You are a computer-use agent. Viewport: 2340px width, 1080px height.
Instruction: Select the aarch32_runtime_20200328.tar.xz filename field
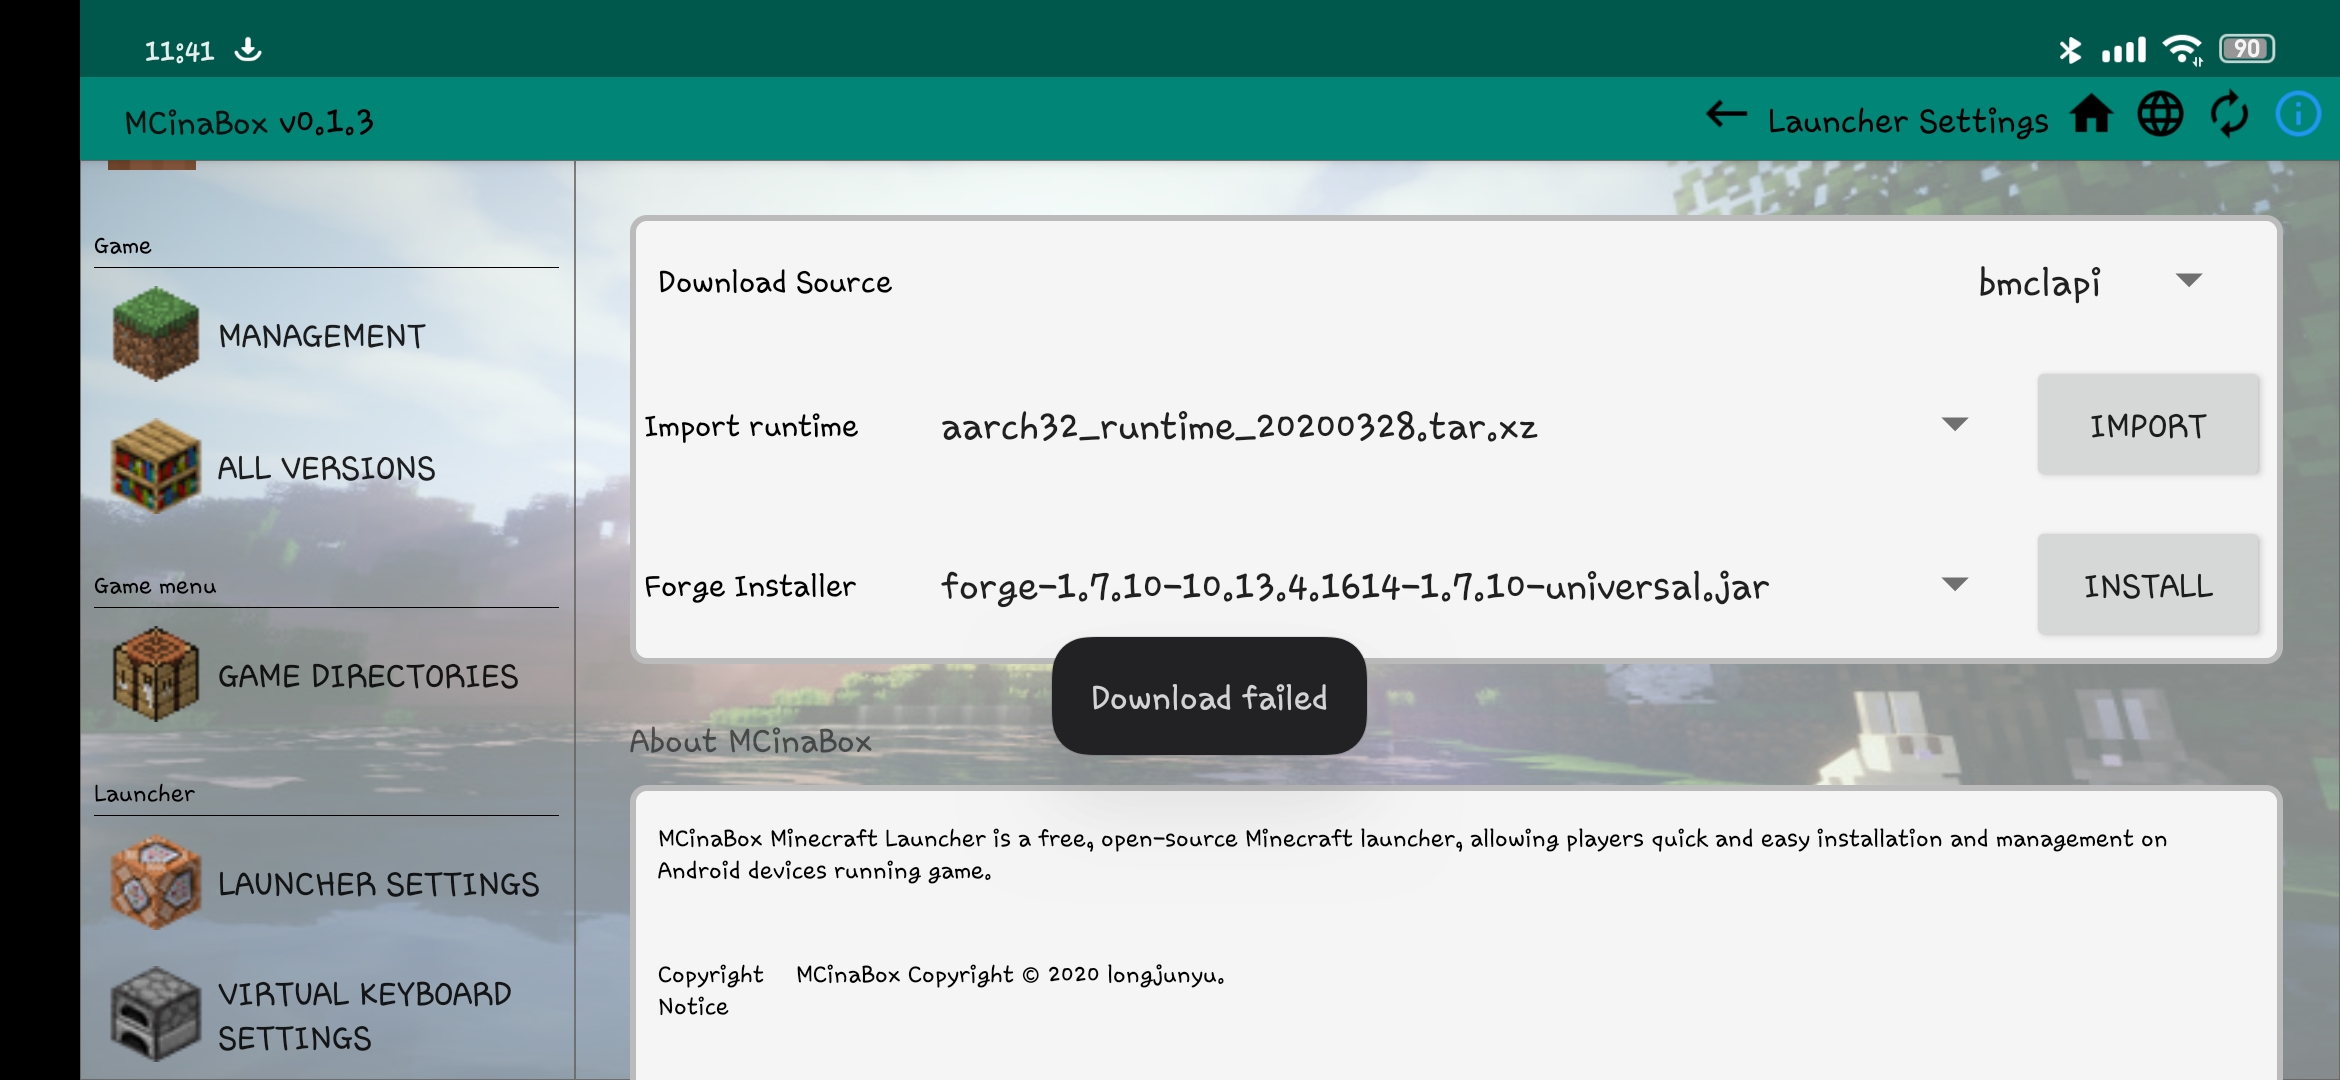1238,426
